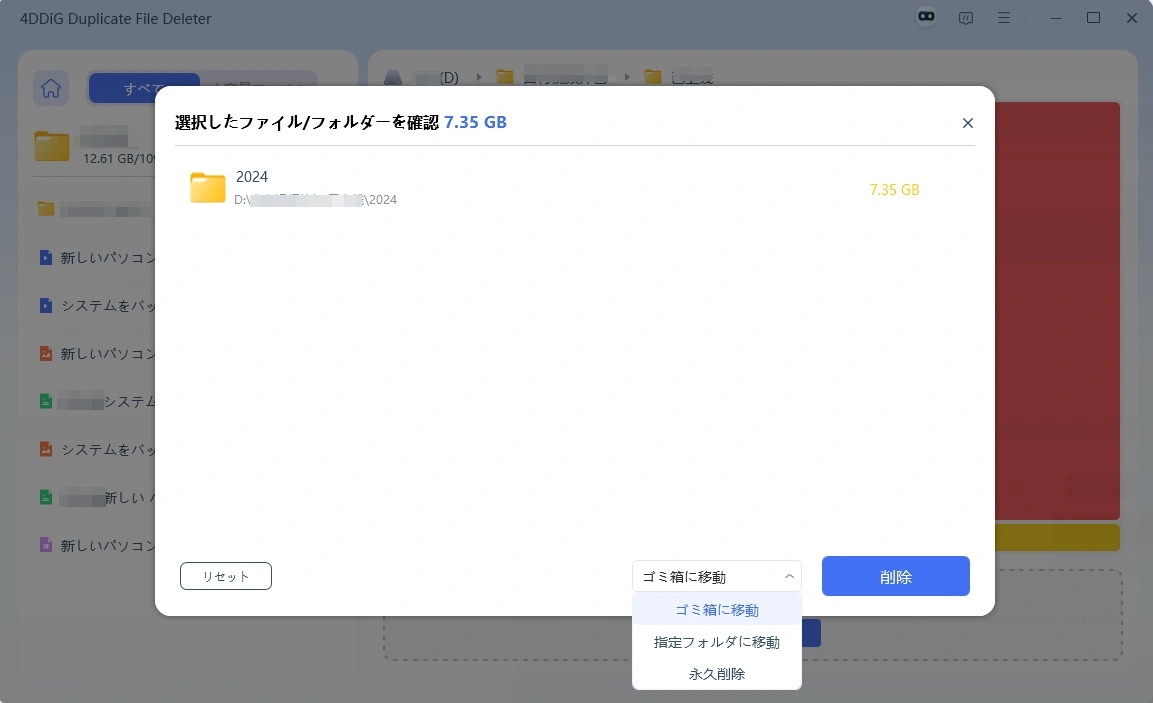1153x703 pixels.
Task: Click first 新しいパソコン video file icon
Action: point(46,257)
